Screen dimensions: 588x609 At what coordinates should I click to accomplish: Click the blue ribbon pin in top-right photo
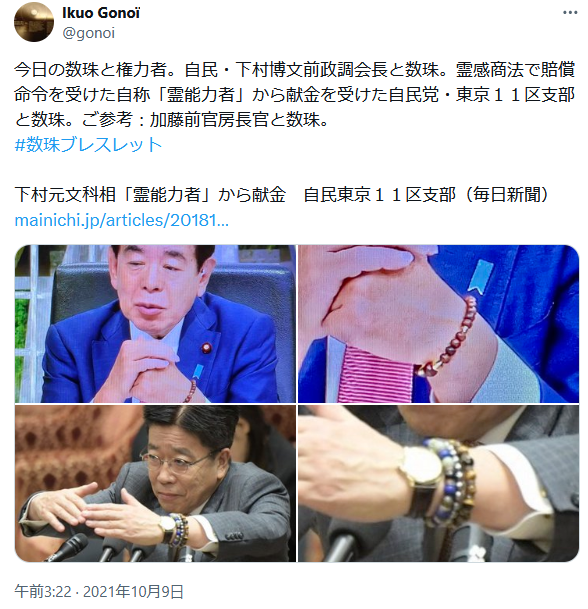point(480,275)
